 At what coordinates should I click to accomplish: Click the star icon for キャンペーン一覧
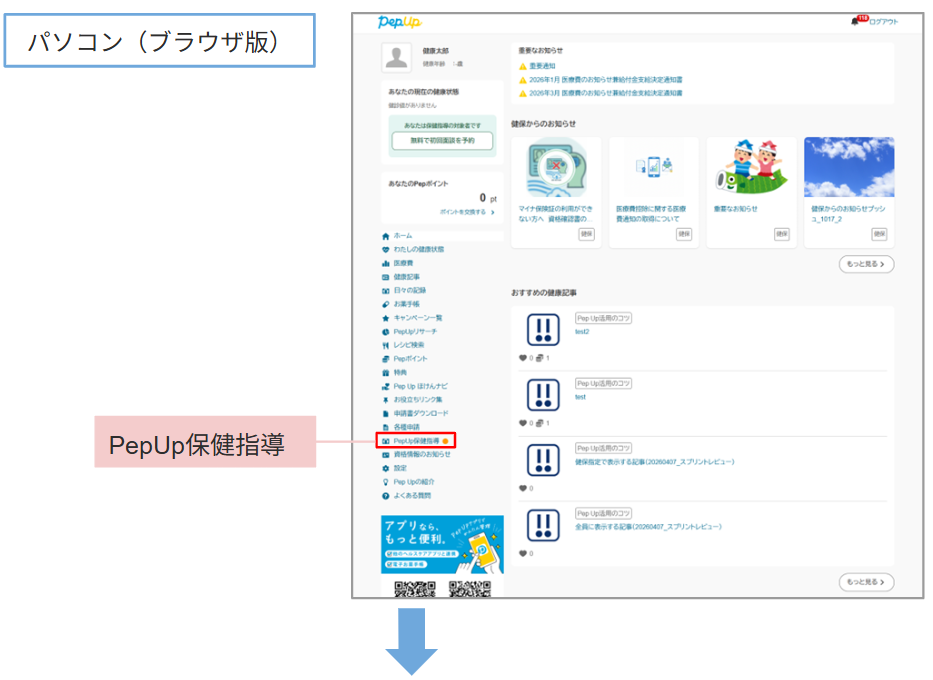386,318
